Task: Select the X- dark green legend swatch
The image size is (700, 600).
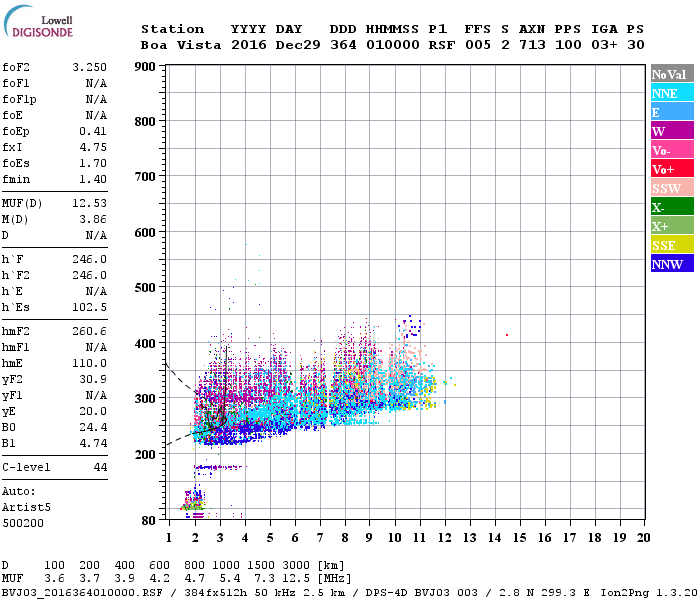Action: 672,207
